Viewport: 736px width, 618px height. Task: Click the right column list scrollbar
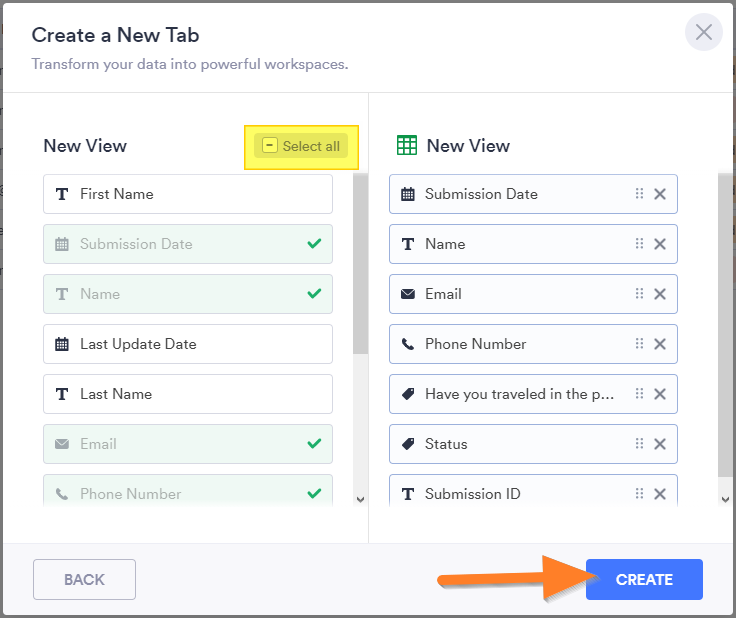tap(725, 330)
